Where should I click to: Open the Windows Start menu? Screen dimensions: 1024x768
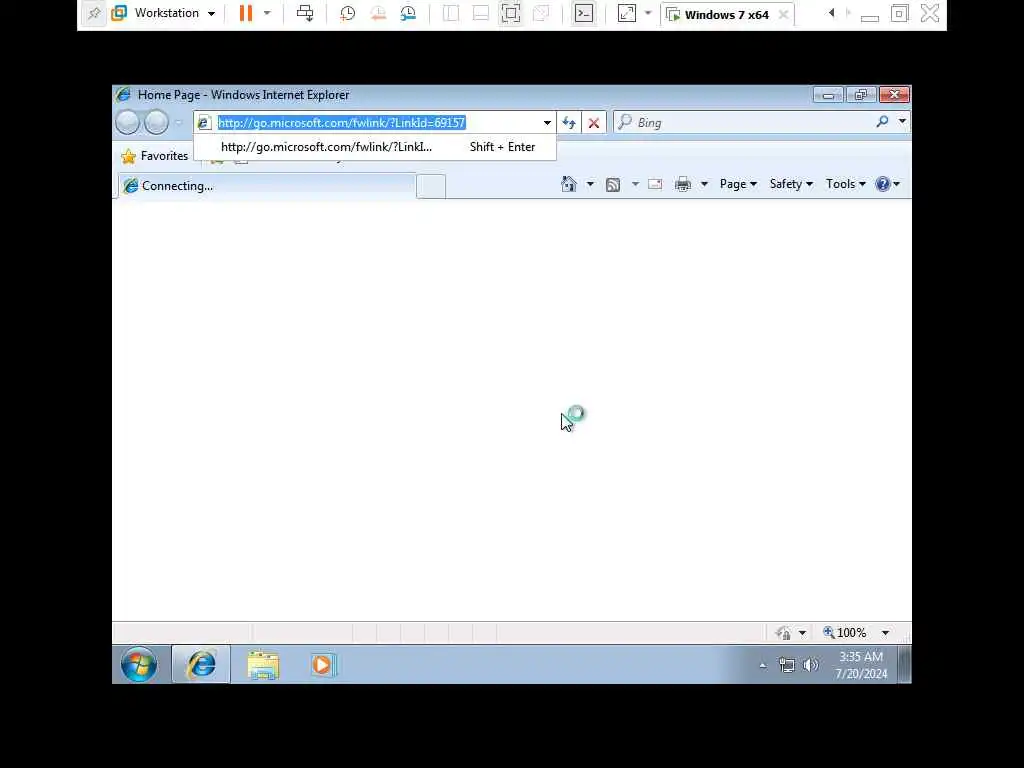(x=138, y=665)
